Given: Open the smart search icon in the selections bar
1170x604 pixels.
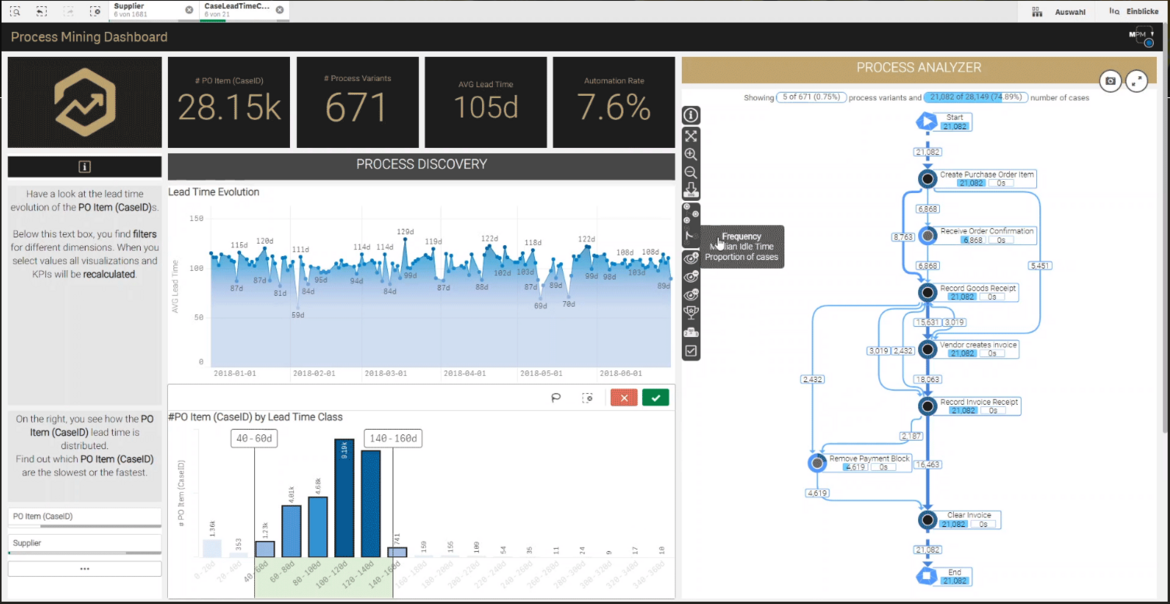Looking at the screenshot, I should click(16, 10).
